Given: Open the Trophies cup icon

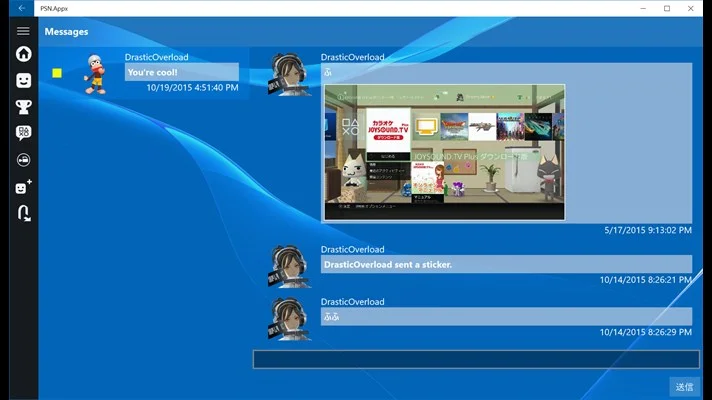Looking at the screenshot, I should click(x=24, y=107).
